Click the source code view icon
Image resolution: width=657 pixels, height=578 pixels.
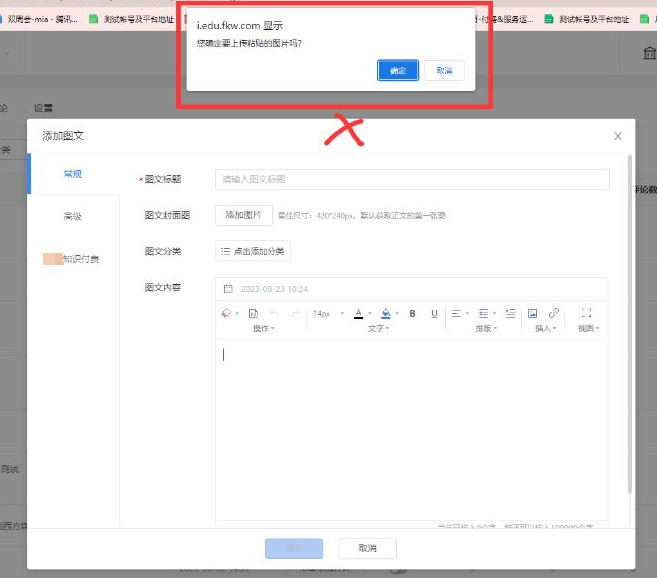[252, 313]
